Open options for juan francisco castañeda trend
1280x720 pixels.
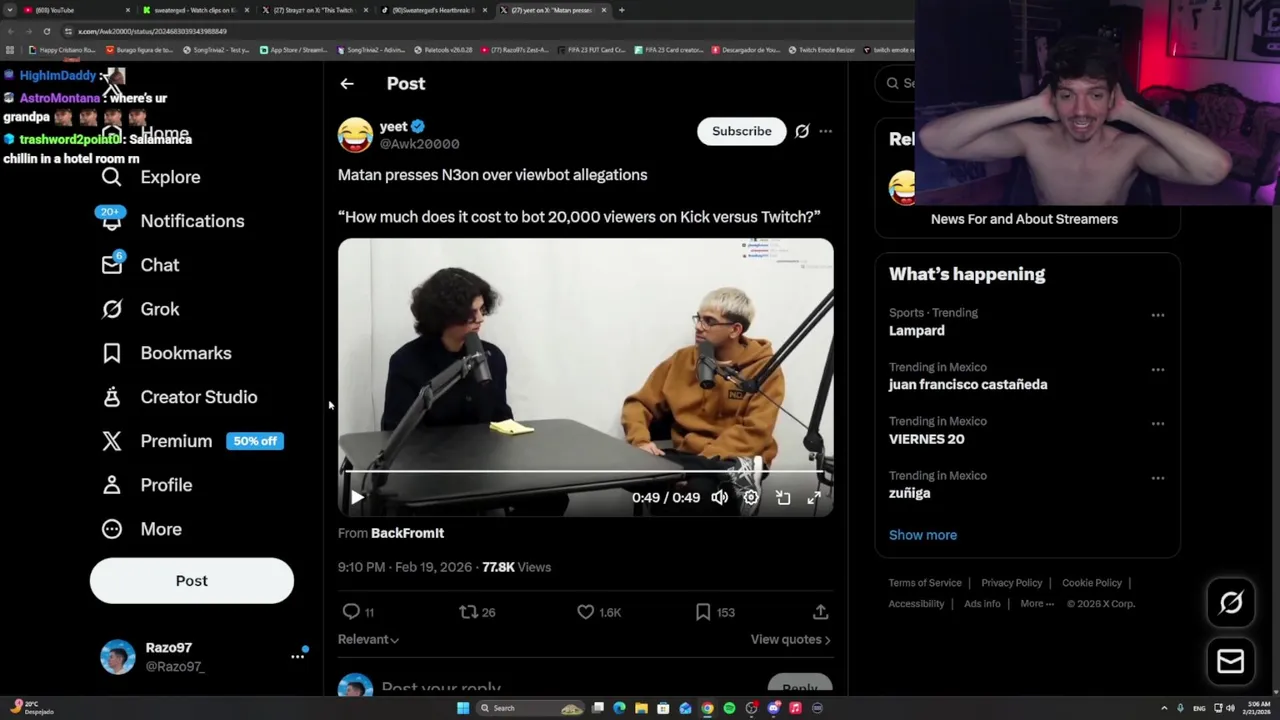pos(1157,370)
